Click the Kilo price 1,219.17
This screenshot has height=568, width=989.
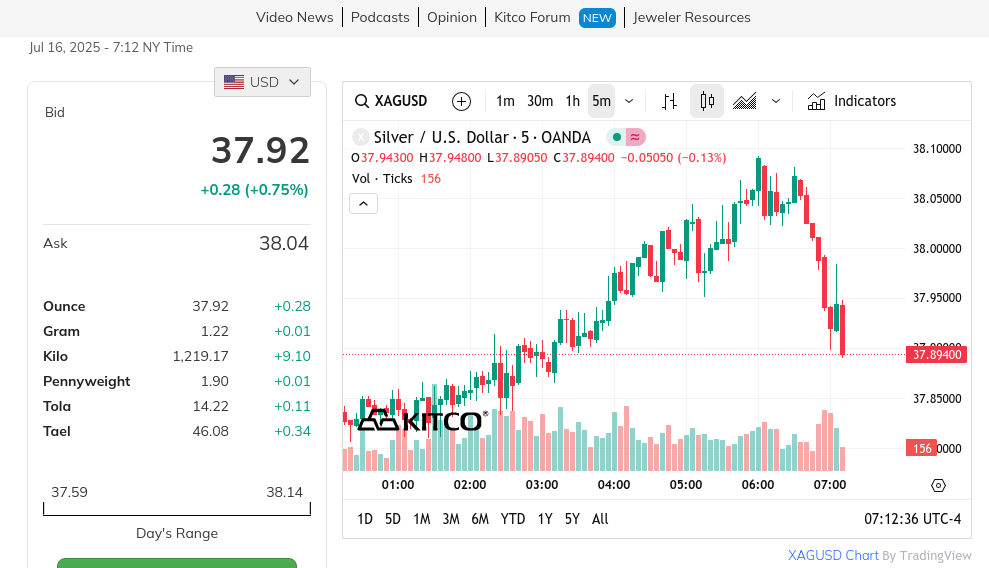201,356
